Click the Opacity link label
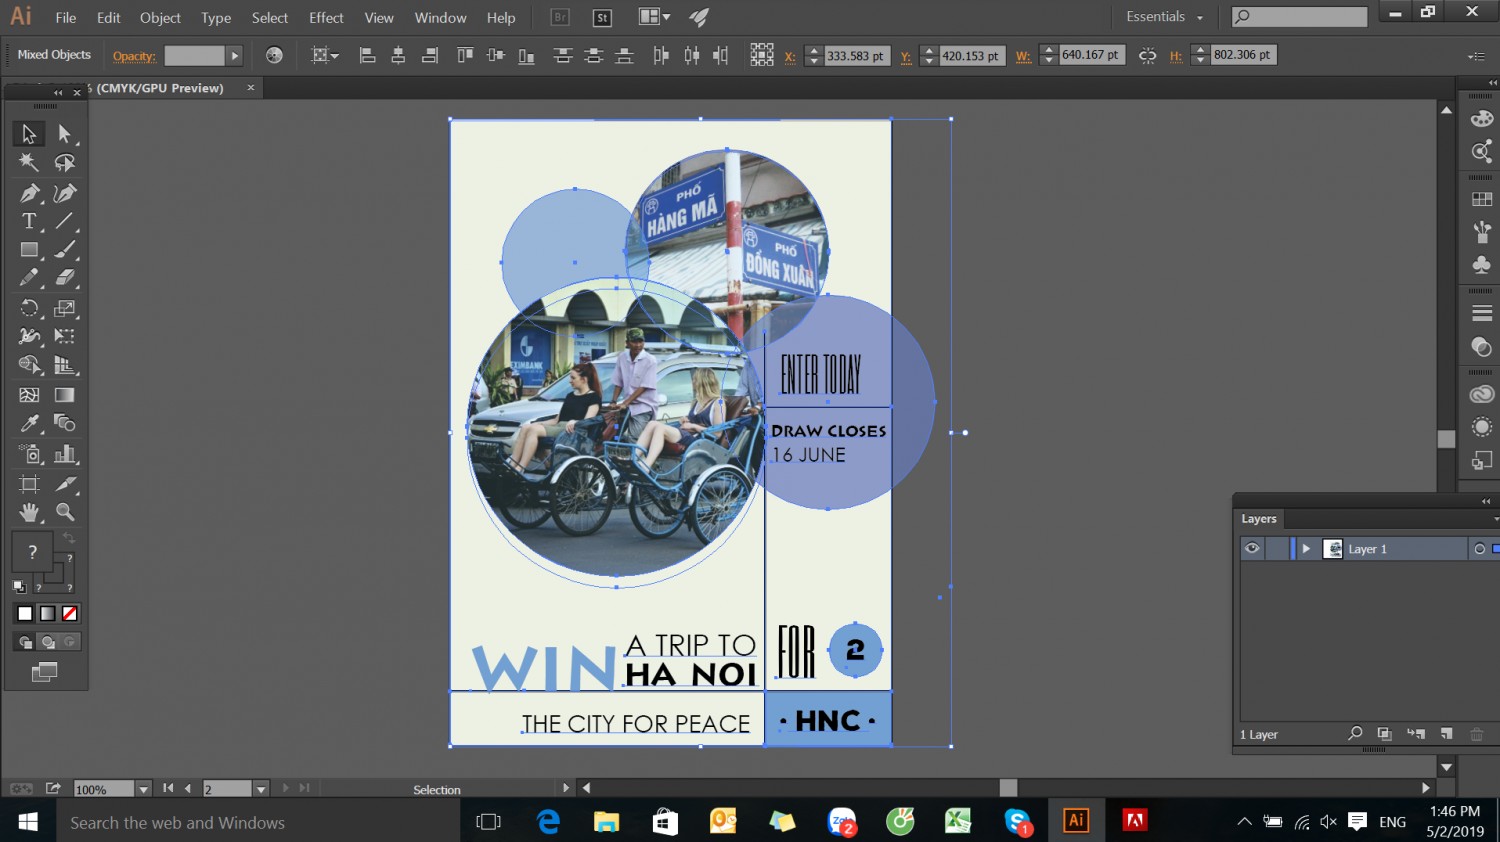This screenshot has height=842, width=1500. [x=134, y=56]
